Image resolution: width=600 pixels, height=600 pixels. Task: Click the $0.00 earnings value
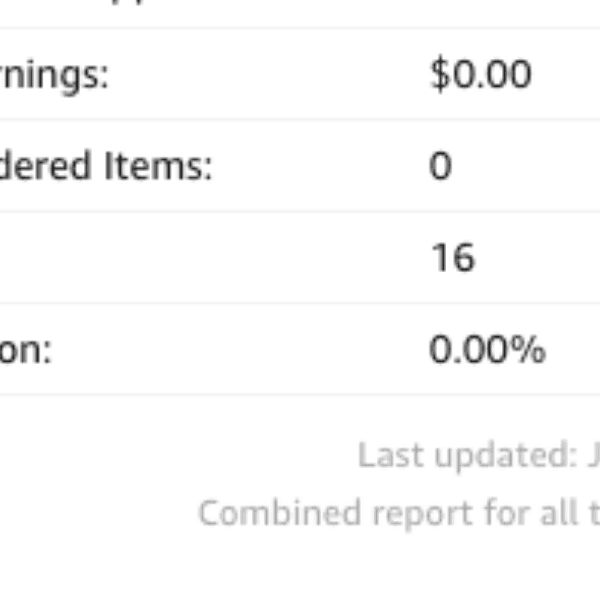480,75
